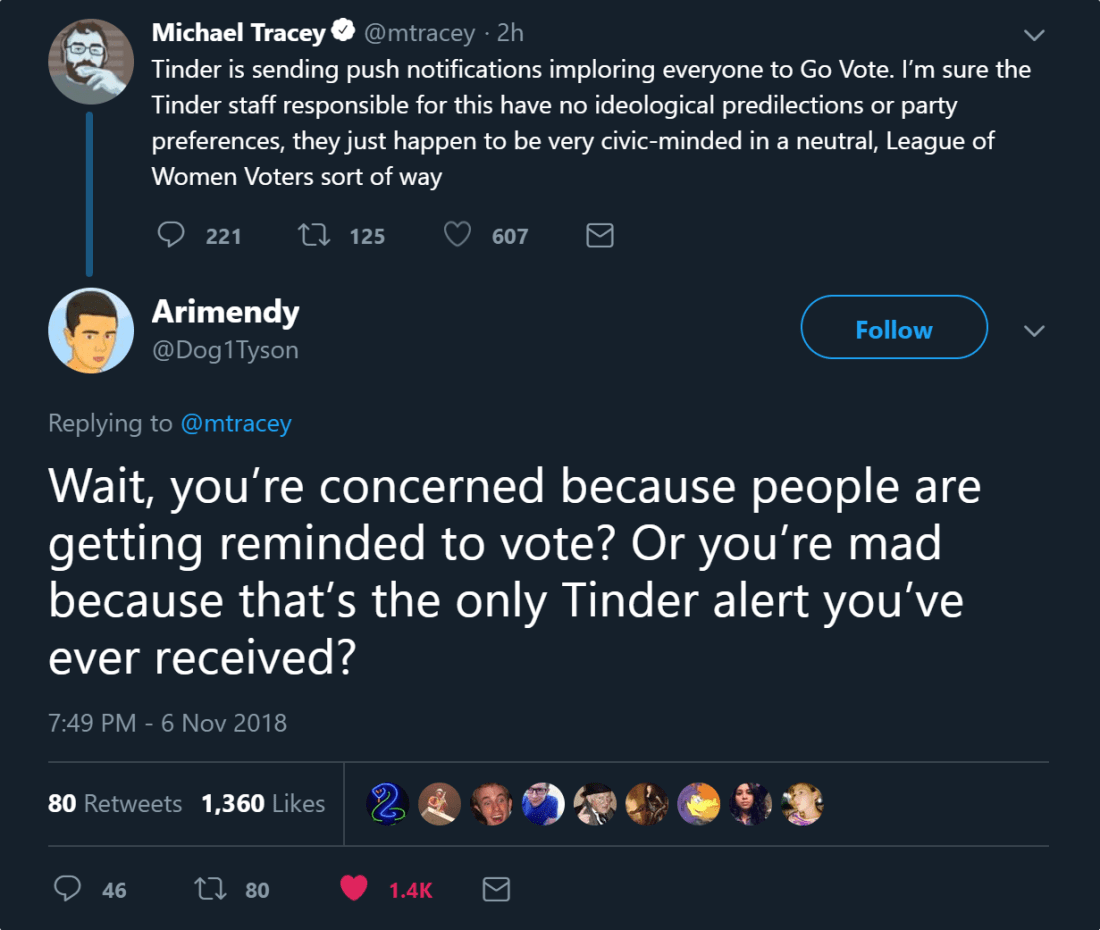View the 1,360 Likes list
This screenshot has height=930, width=1100.
coord(263,803)
